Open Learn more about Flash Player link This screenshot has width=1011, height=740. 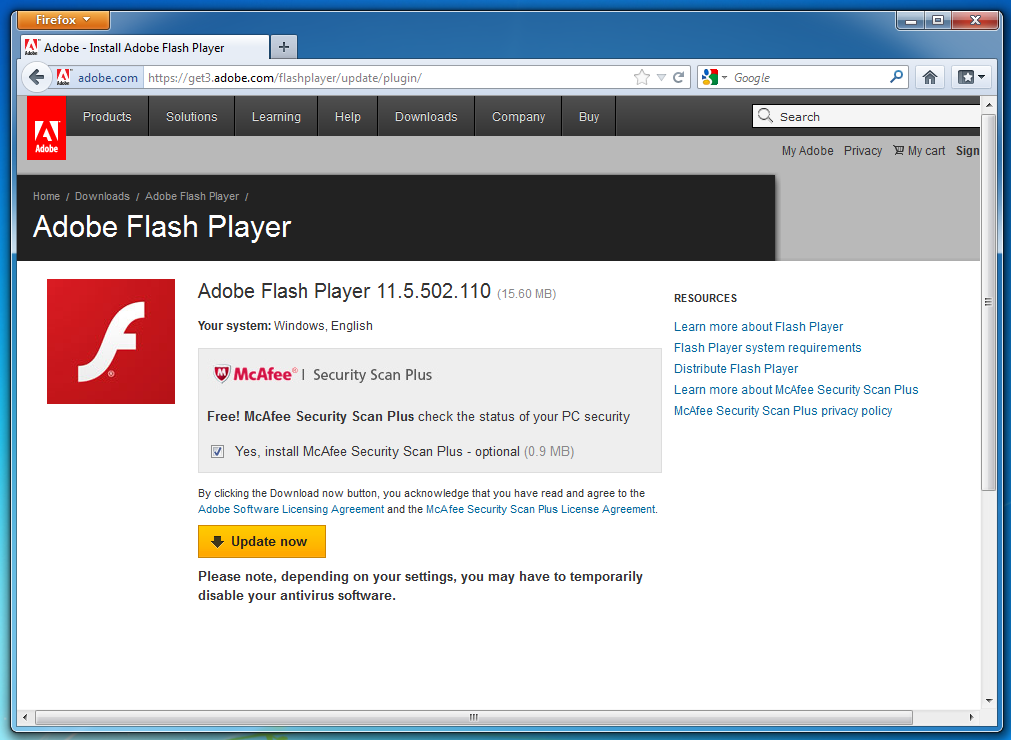(x=758, y=327)
